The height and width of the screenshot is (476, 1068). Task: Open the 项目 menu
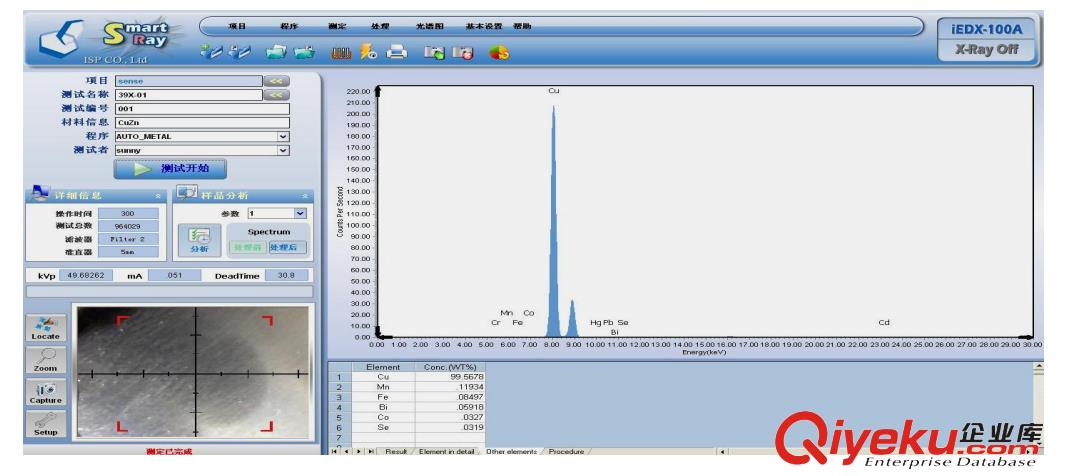click(237, 27)
